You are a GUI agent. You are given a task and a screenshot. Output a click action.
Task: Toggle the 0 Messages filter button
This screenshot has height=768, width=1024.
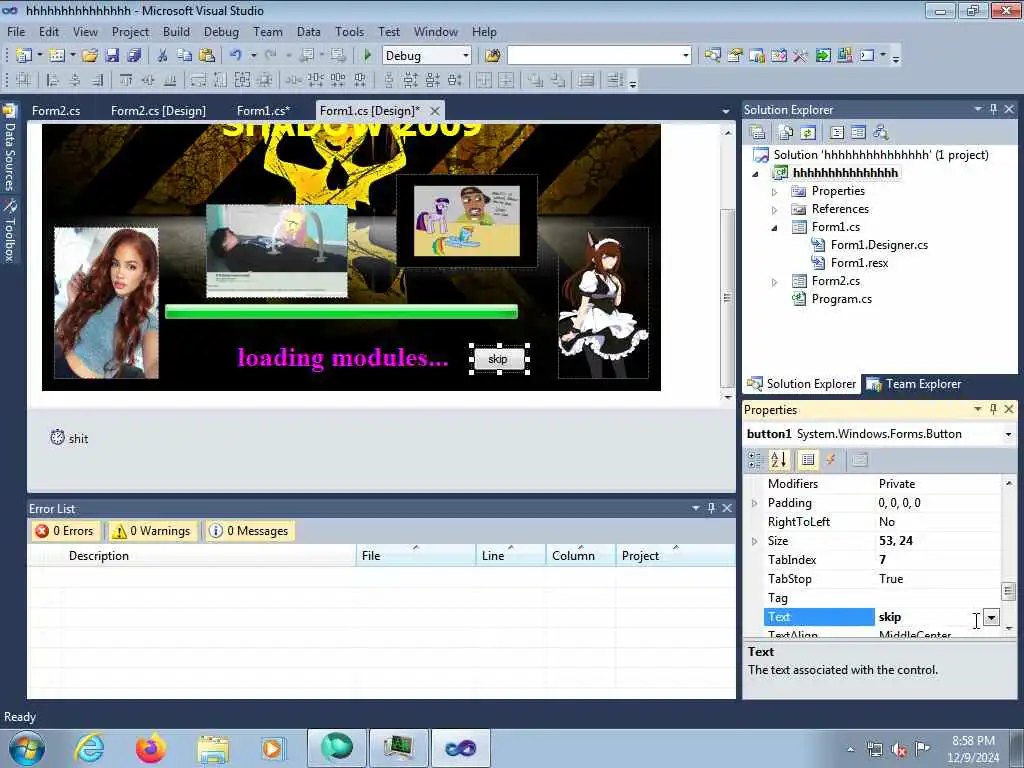click(x=249, y=531)
